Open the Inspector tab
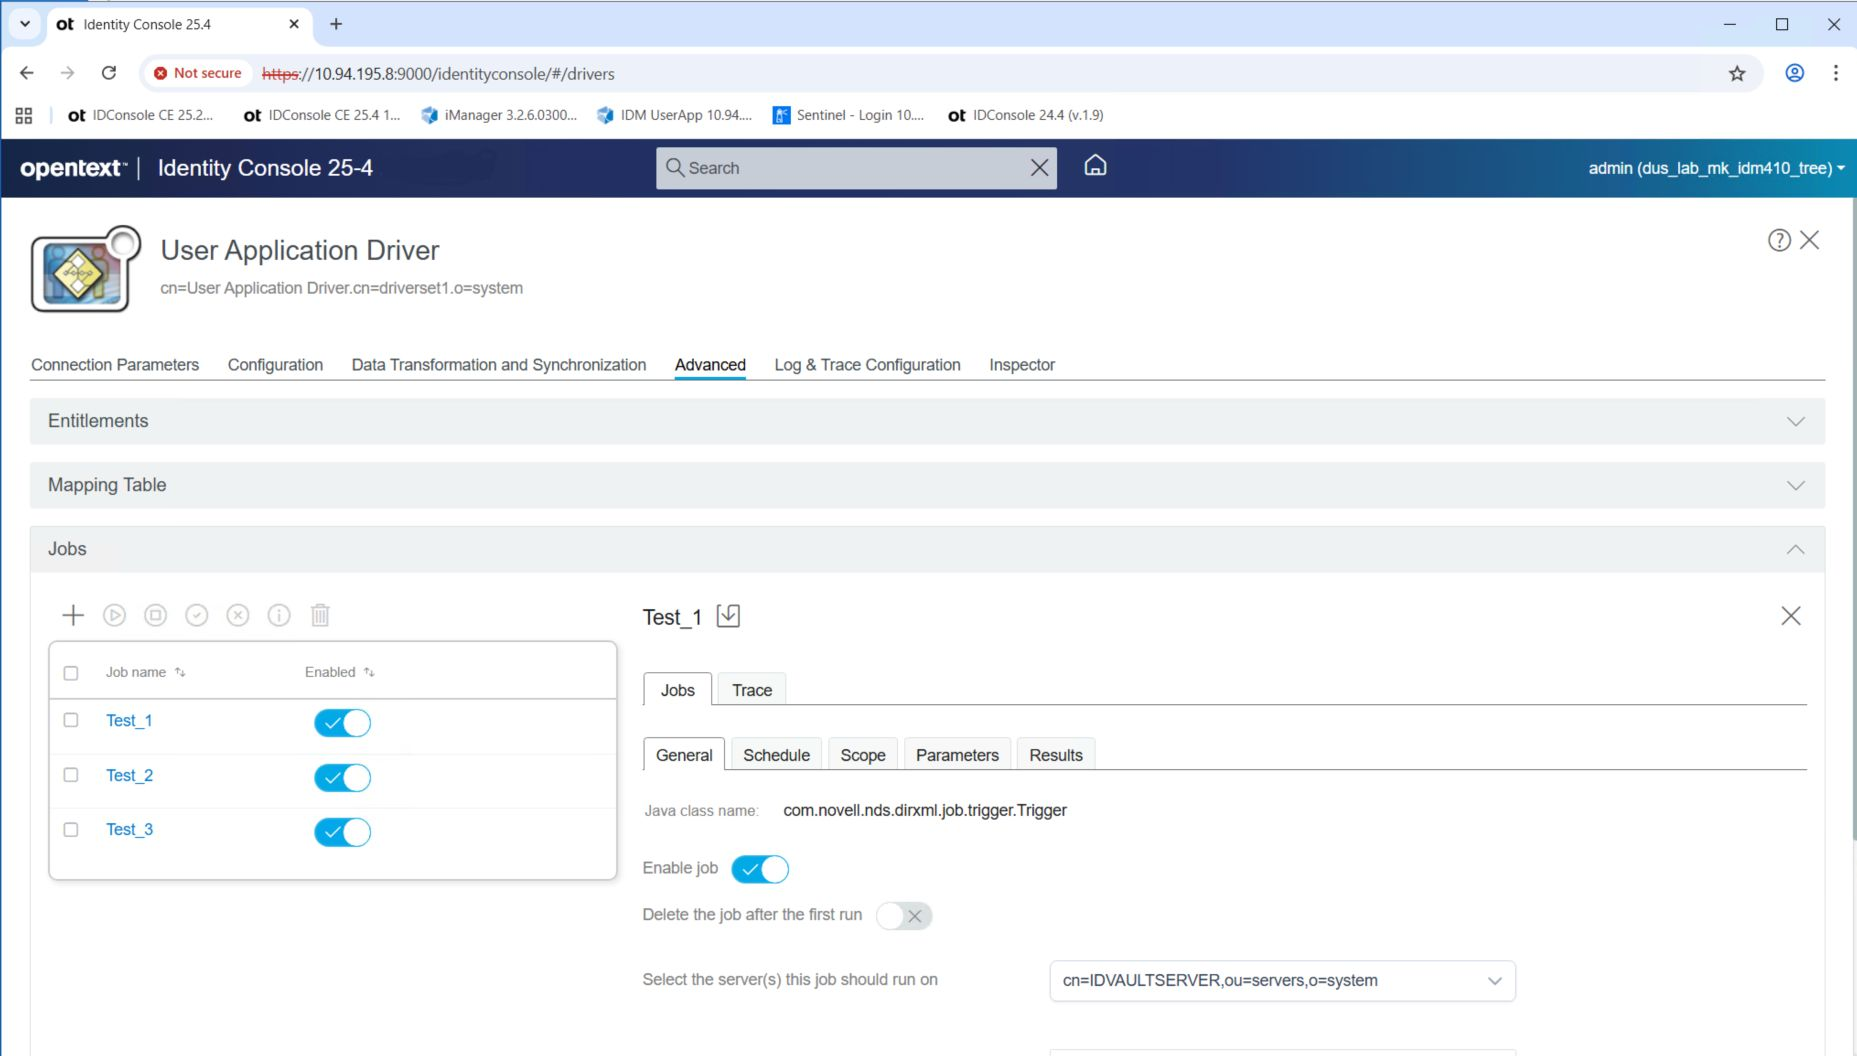This screenshot has width=1857, height=1056. pyautogui.click(x=1022, y=365)
